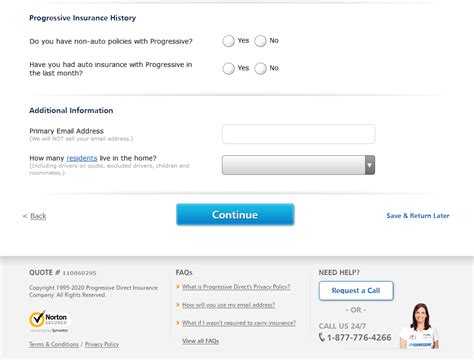The height and width of the screenshot is (360, 474).
Task: Click the Norton Secured badge icon
Action: tap(48, 321)
